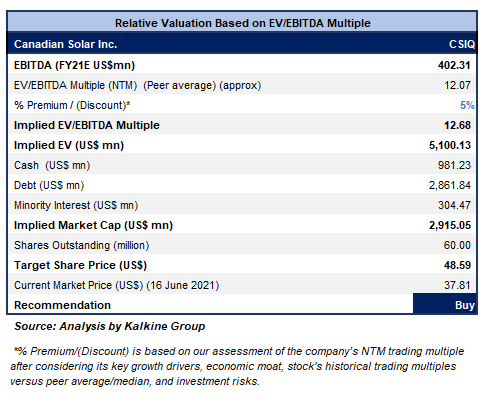
Task: Select the 'Implied EV (US$ mn)' label
Action: (x=69, y=145)
